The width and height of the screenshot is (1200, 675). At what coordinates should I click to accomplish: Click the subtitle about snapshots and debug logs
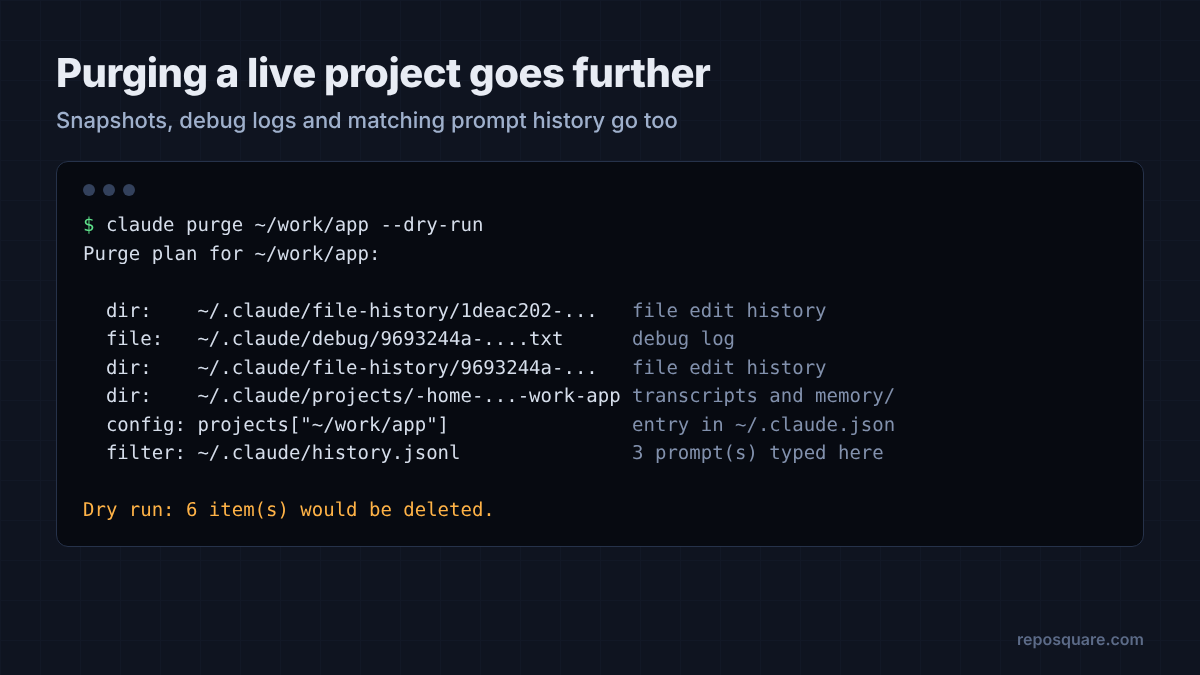point(367,121)
